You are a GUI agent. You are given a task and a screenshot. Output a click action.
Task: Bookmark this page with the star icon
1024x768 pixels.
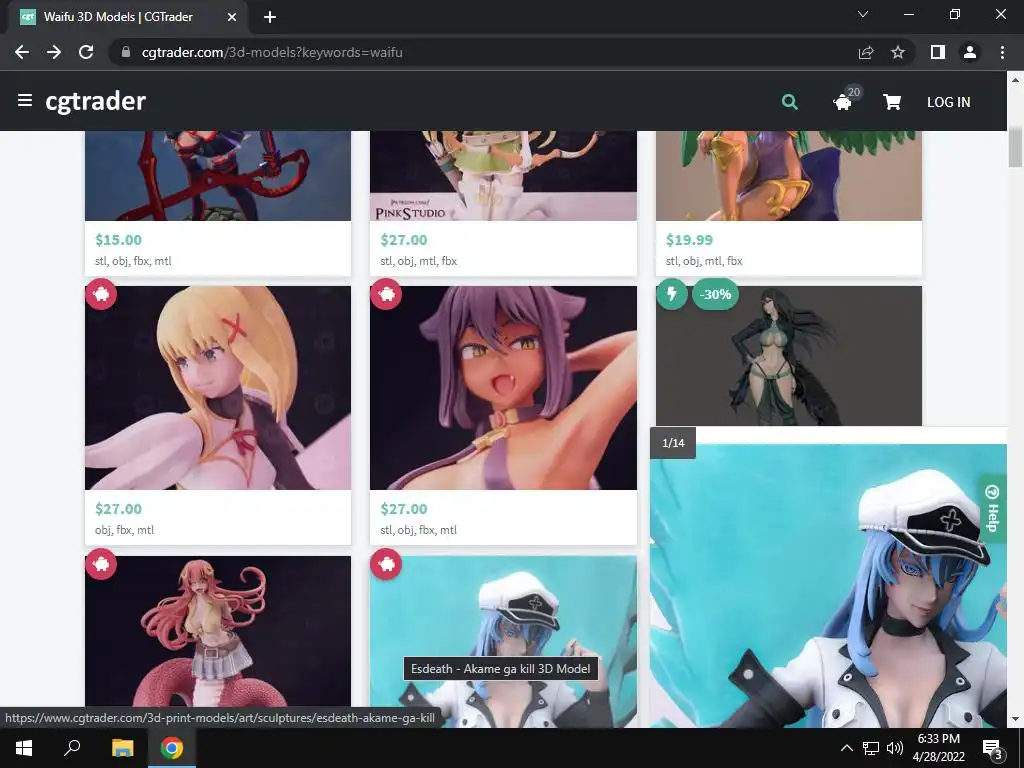[x=898, y=52]
